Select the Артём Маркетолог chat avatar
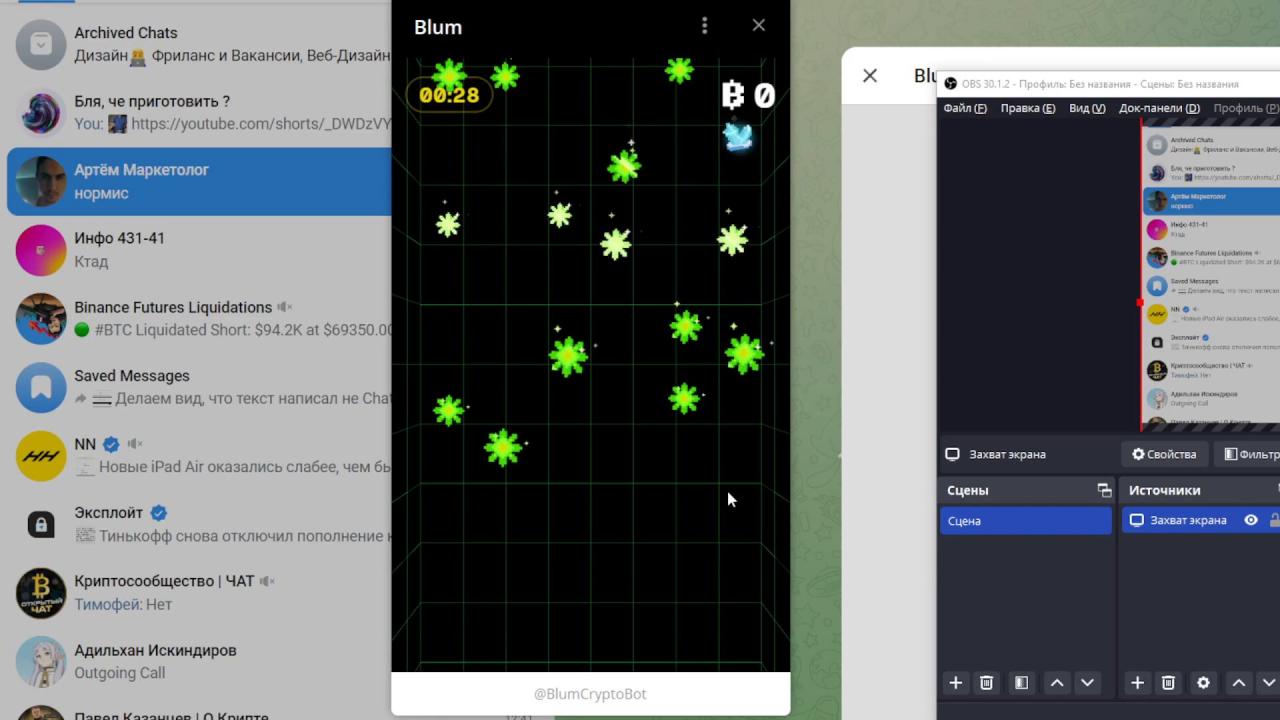This screenshot has width=1280, height=720. point(41,181)
